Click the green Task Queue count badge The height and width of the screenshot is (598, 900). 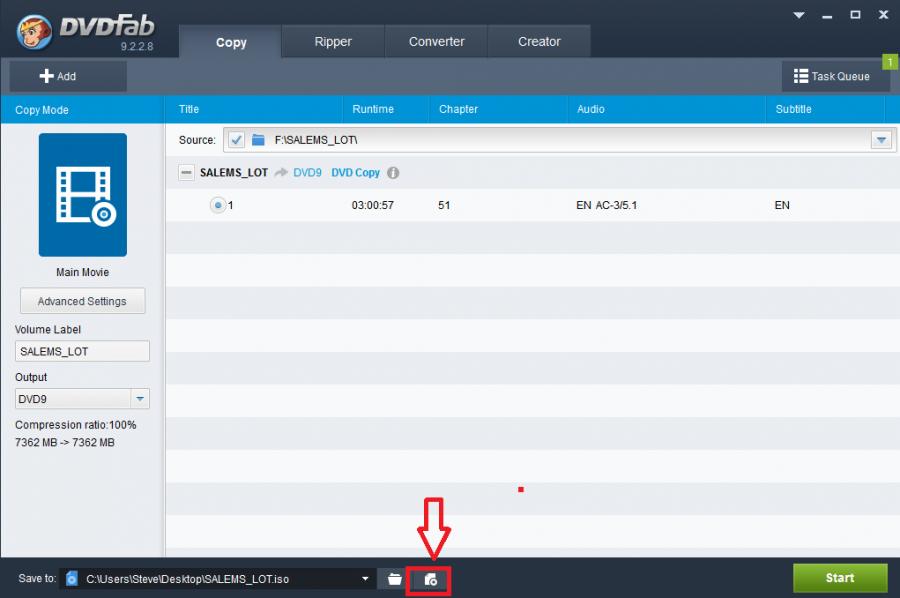point(890,61)
